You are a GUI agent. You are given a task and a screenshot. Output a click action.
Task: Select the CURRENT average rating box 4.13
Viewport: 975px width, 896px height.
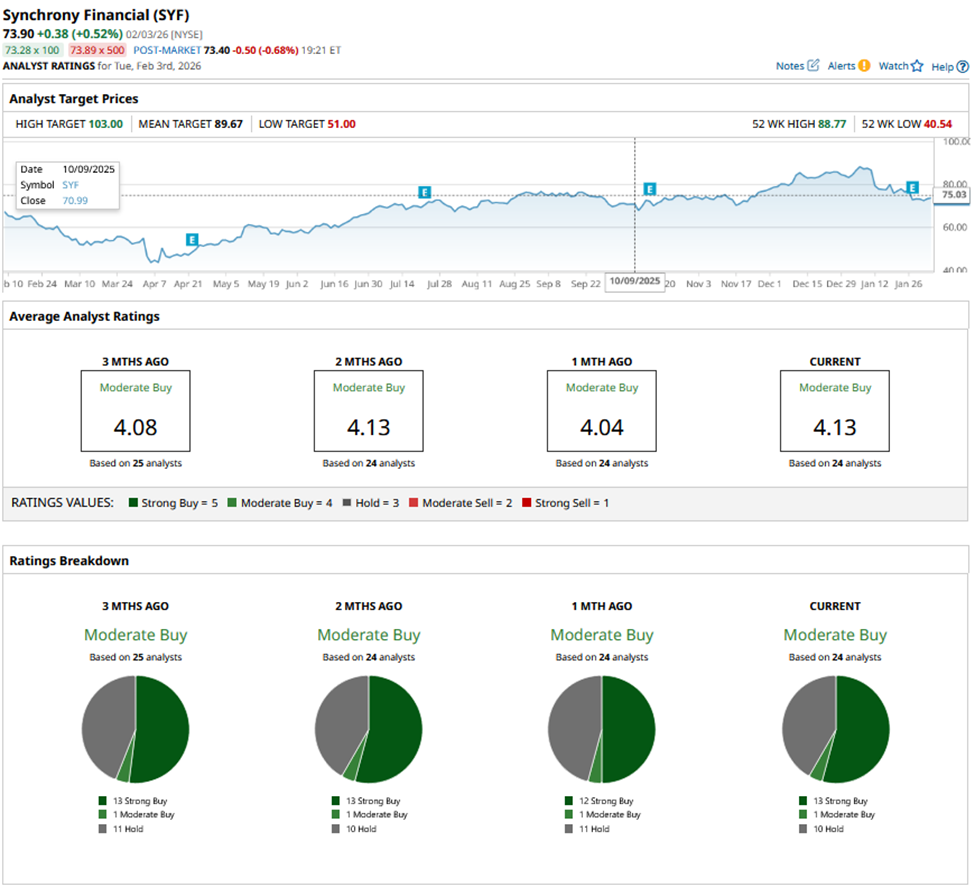pyautogui.click(x=835, y=411)
